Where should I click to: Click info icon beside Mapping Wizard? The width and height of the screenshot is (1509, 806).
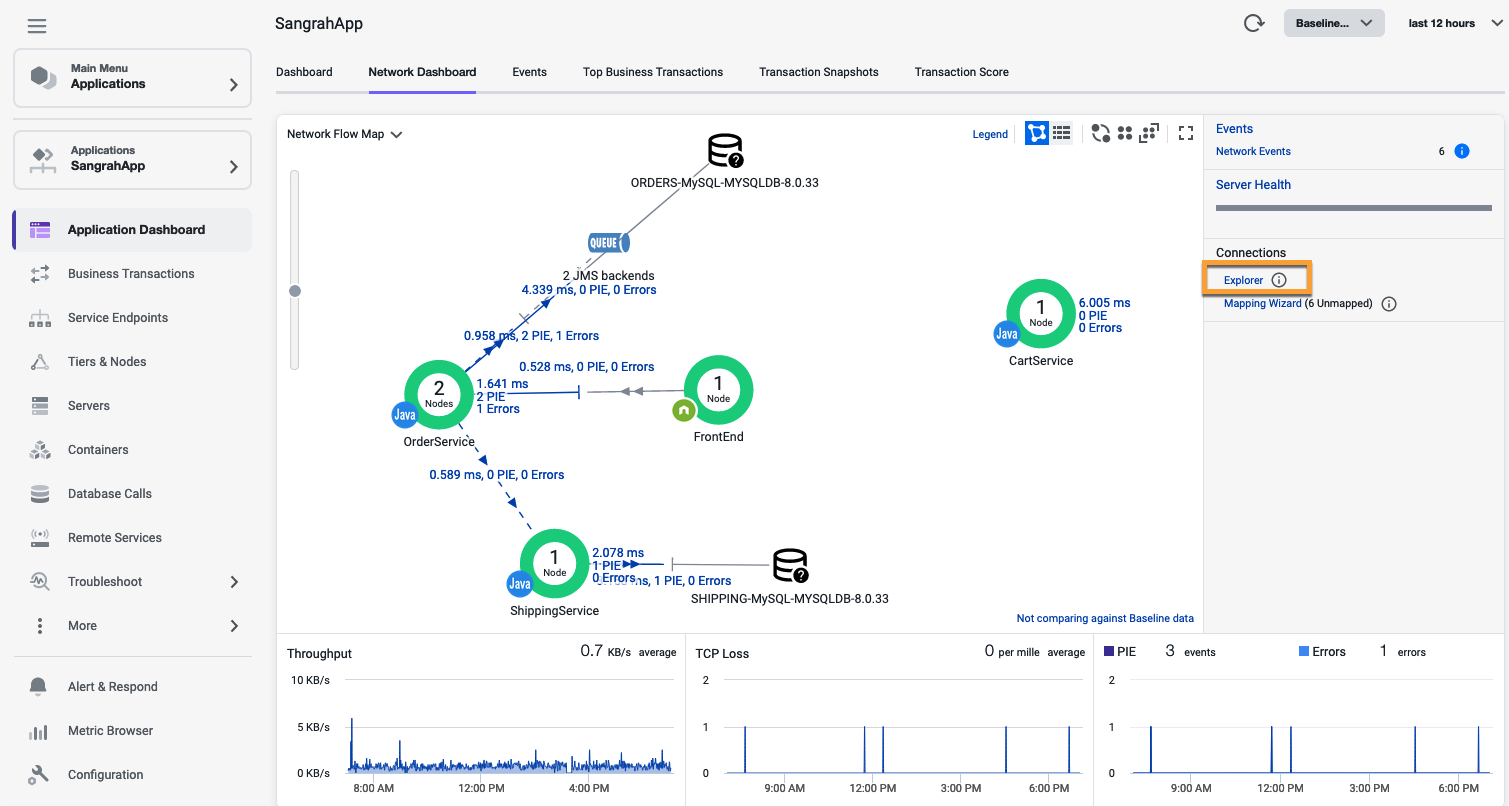pyautogui.click(x=1389, y=304)
